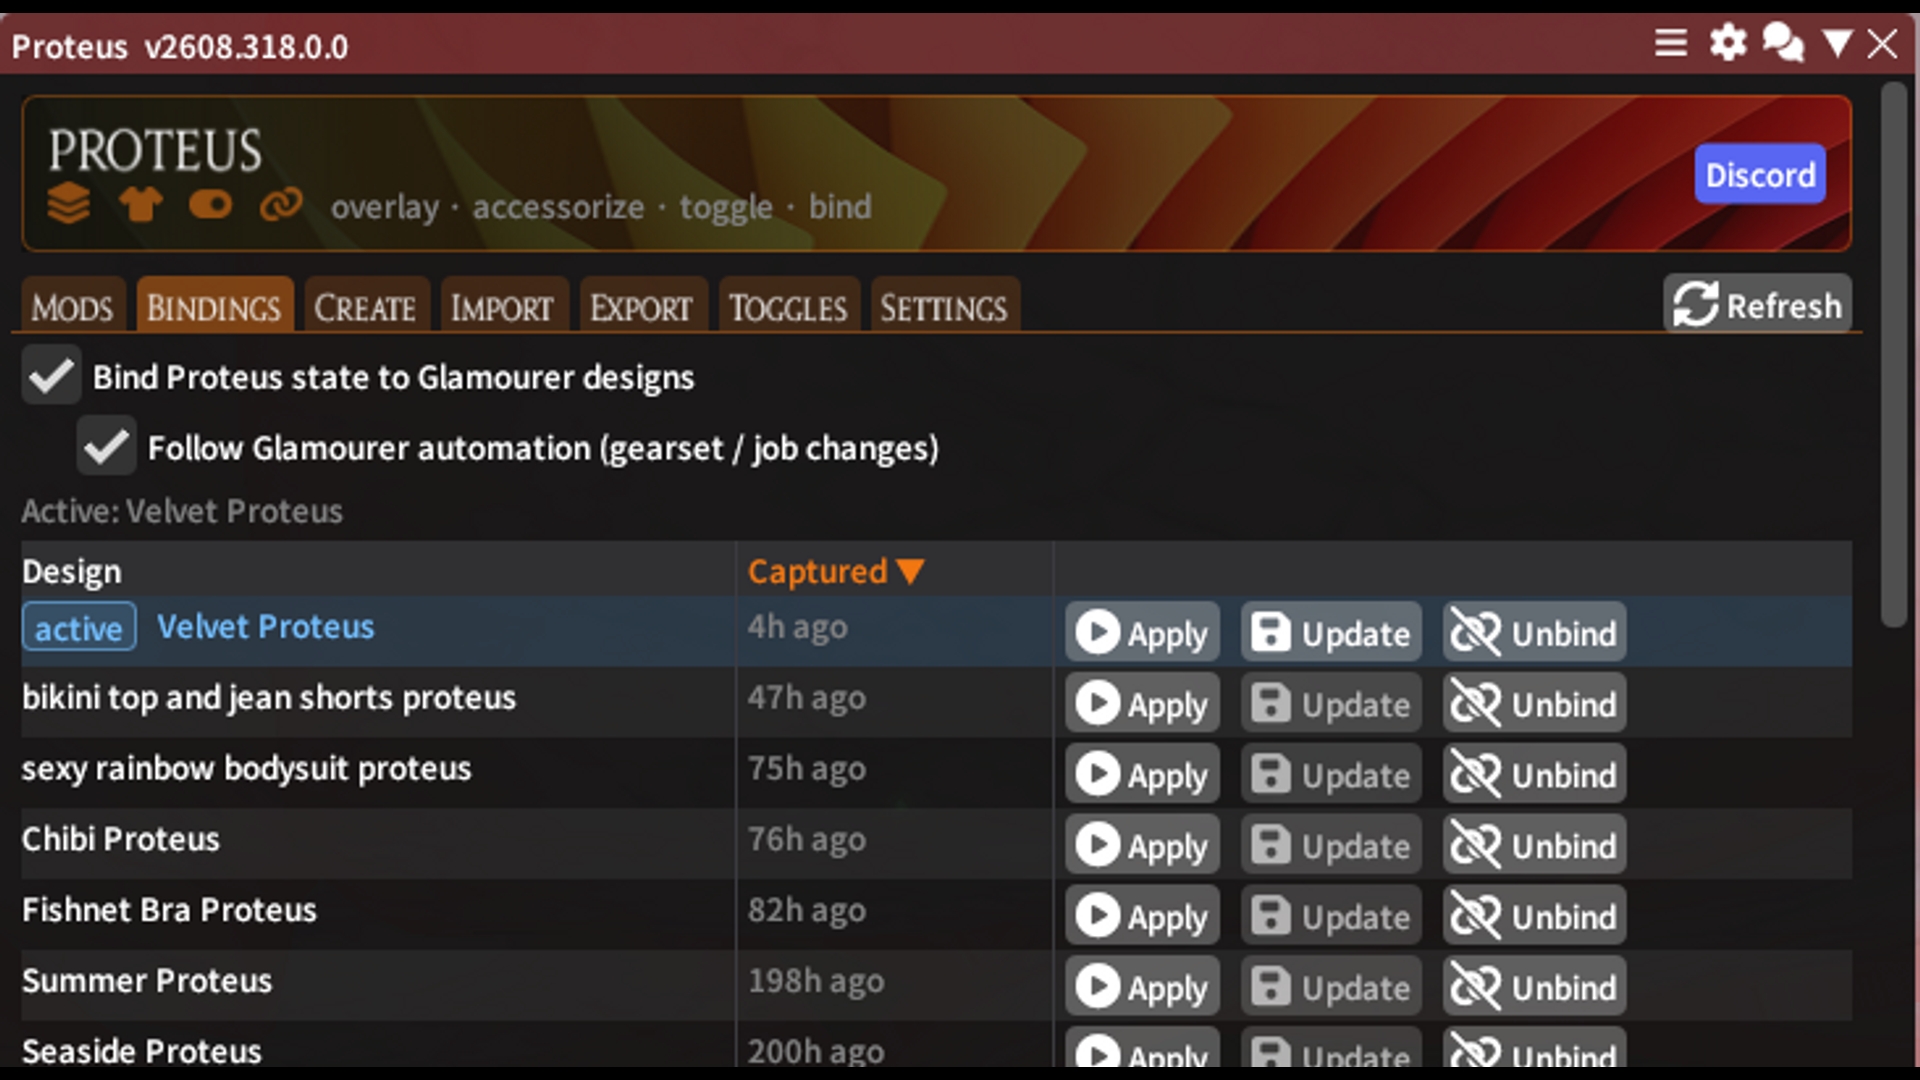This screenshot has width=1920, height=1080.
Task: Select the Seaside Proteus row name
Action: pos(142,1051)
